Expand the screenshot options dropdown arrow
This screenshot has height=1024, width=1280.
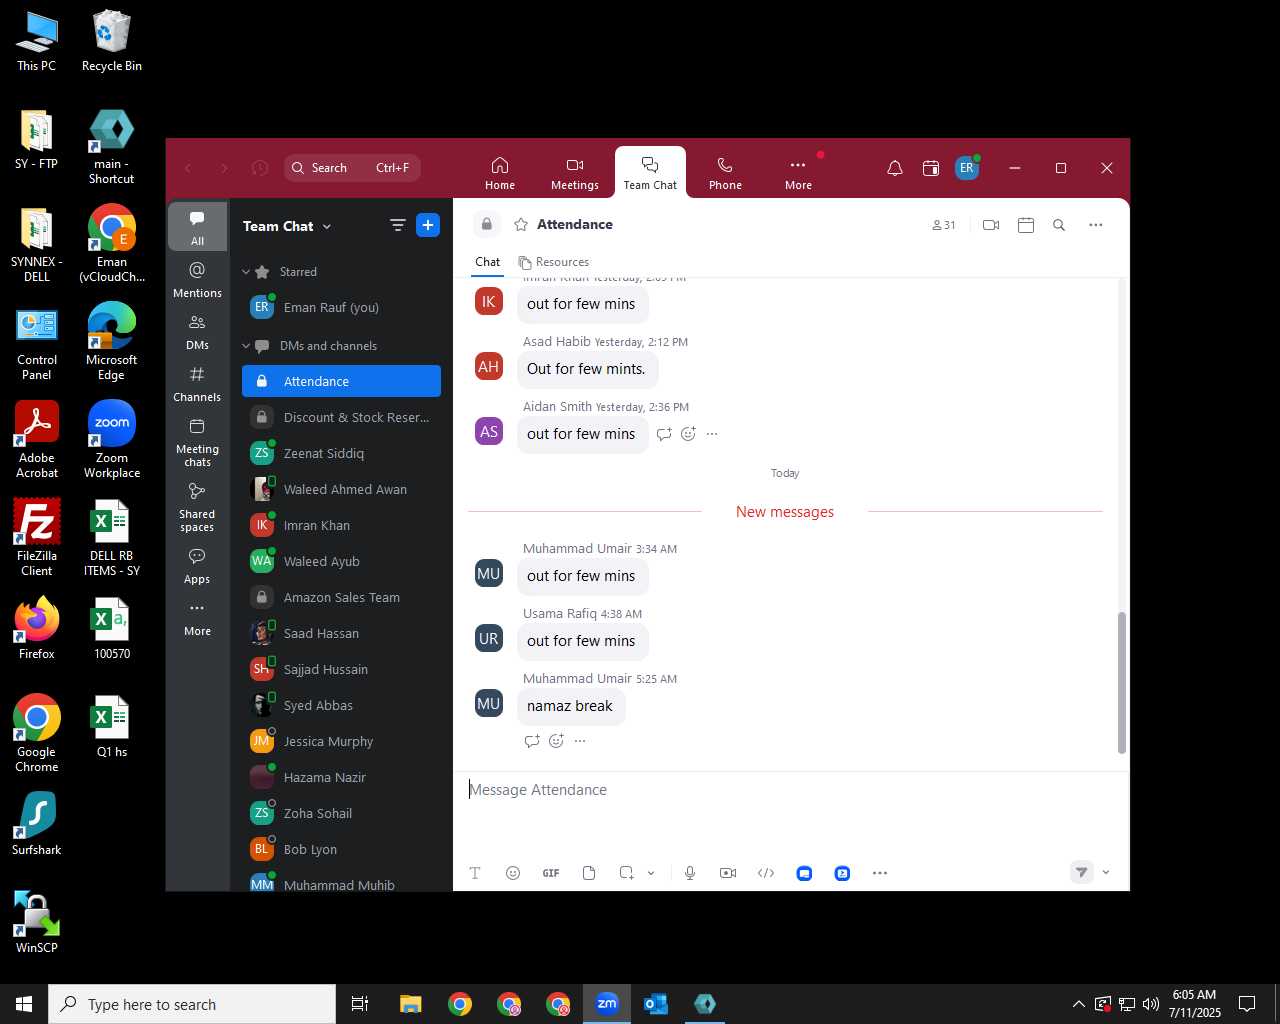tap(651, 873)
